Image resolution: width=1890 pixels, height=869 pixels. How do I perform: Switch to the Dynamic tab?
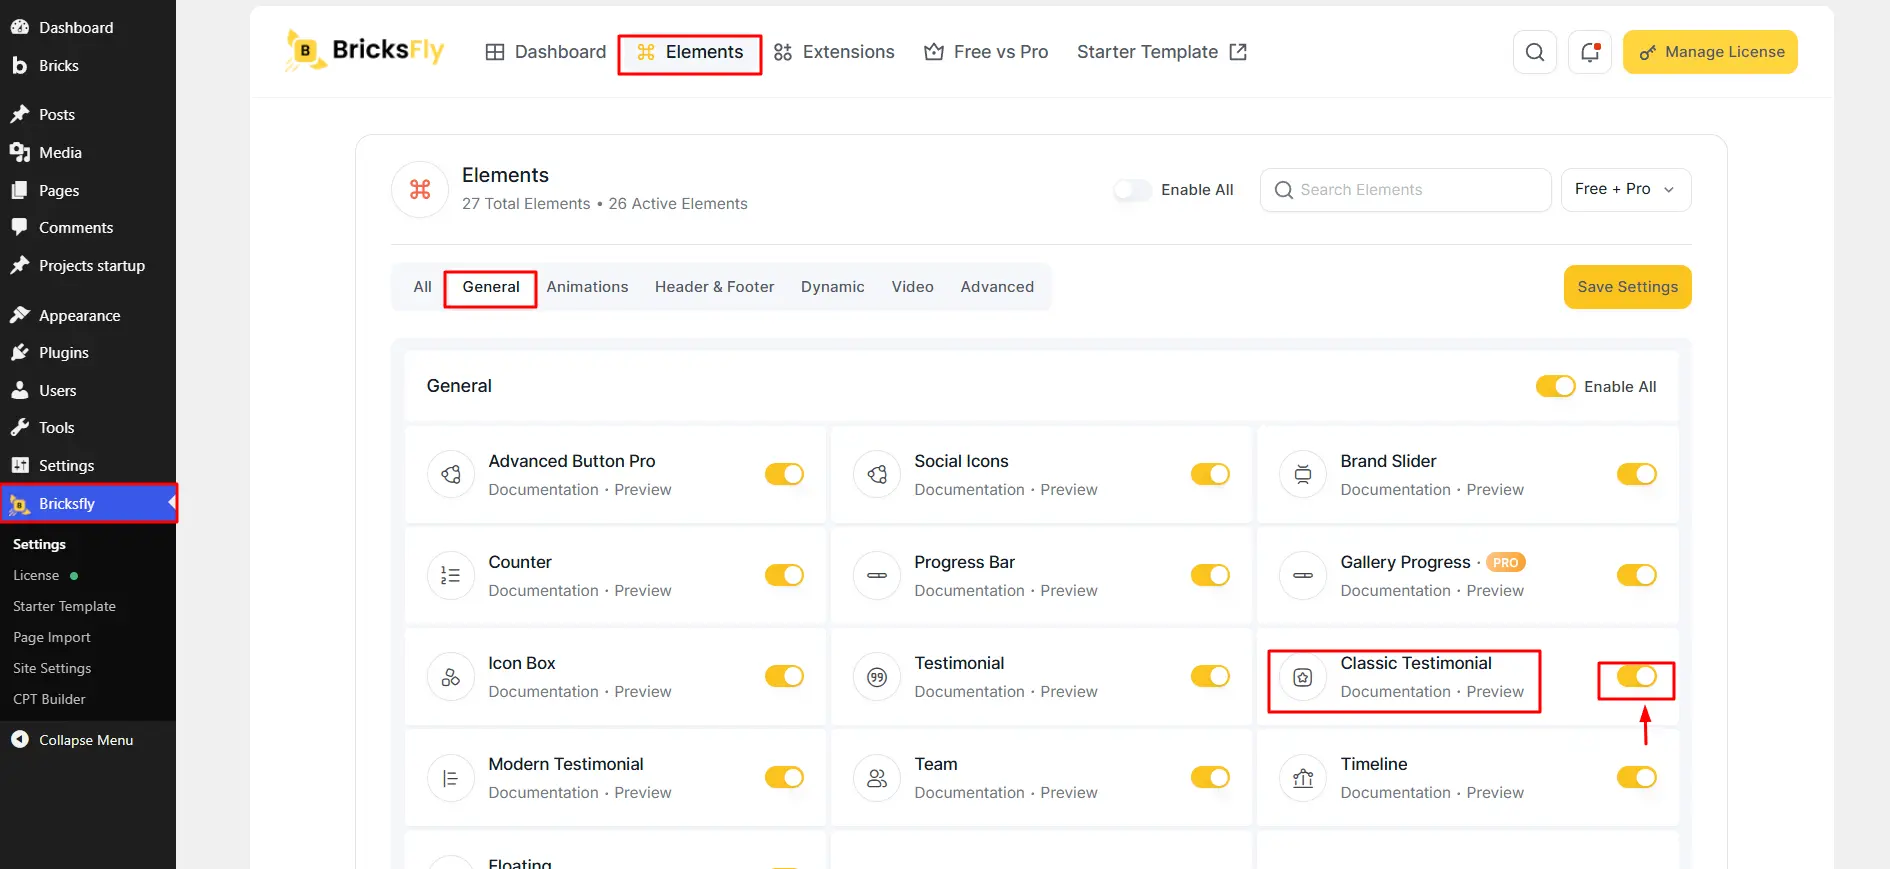tap(833, 287)
